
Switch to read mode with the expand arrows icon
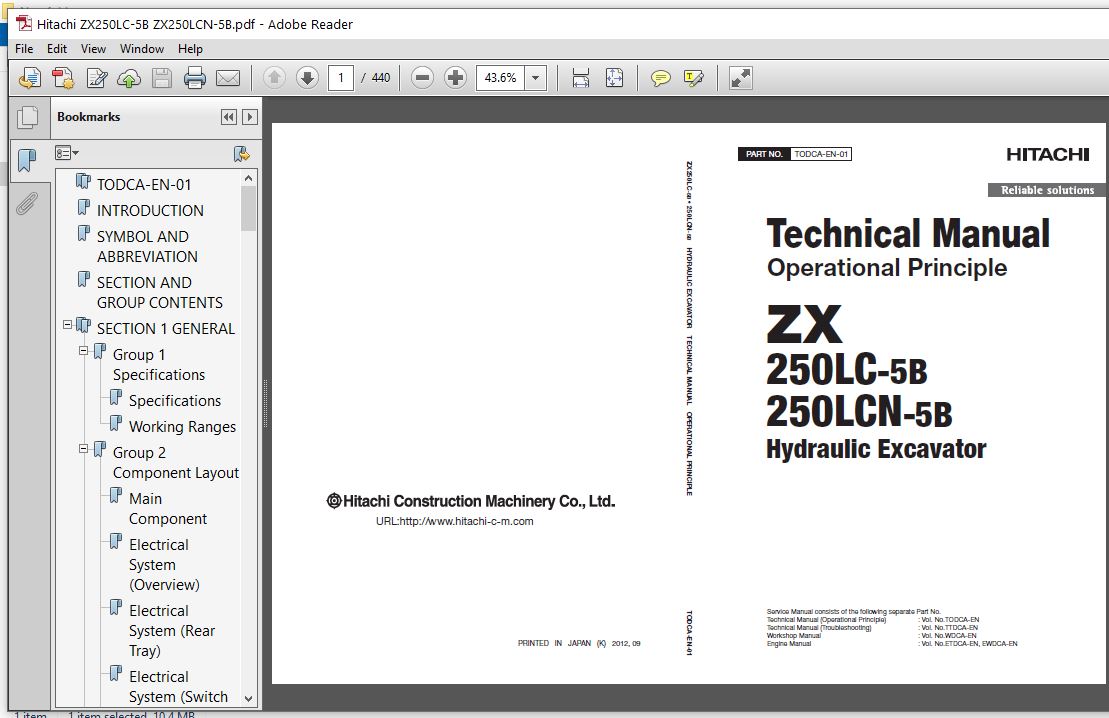click(741, 78)
